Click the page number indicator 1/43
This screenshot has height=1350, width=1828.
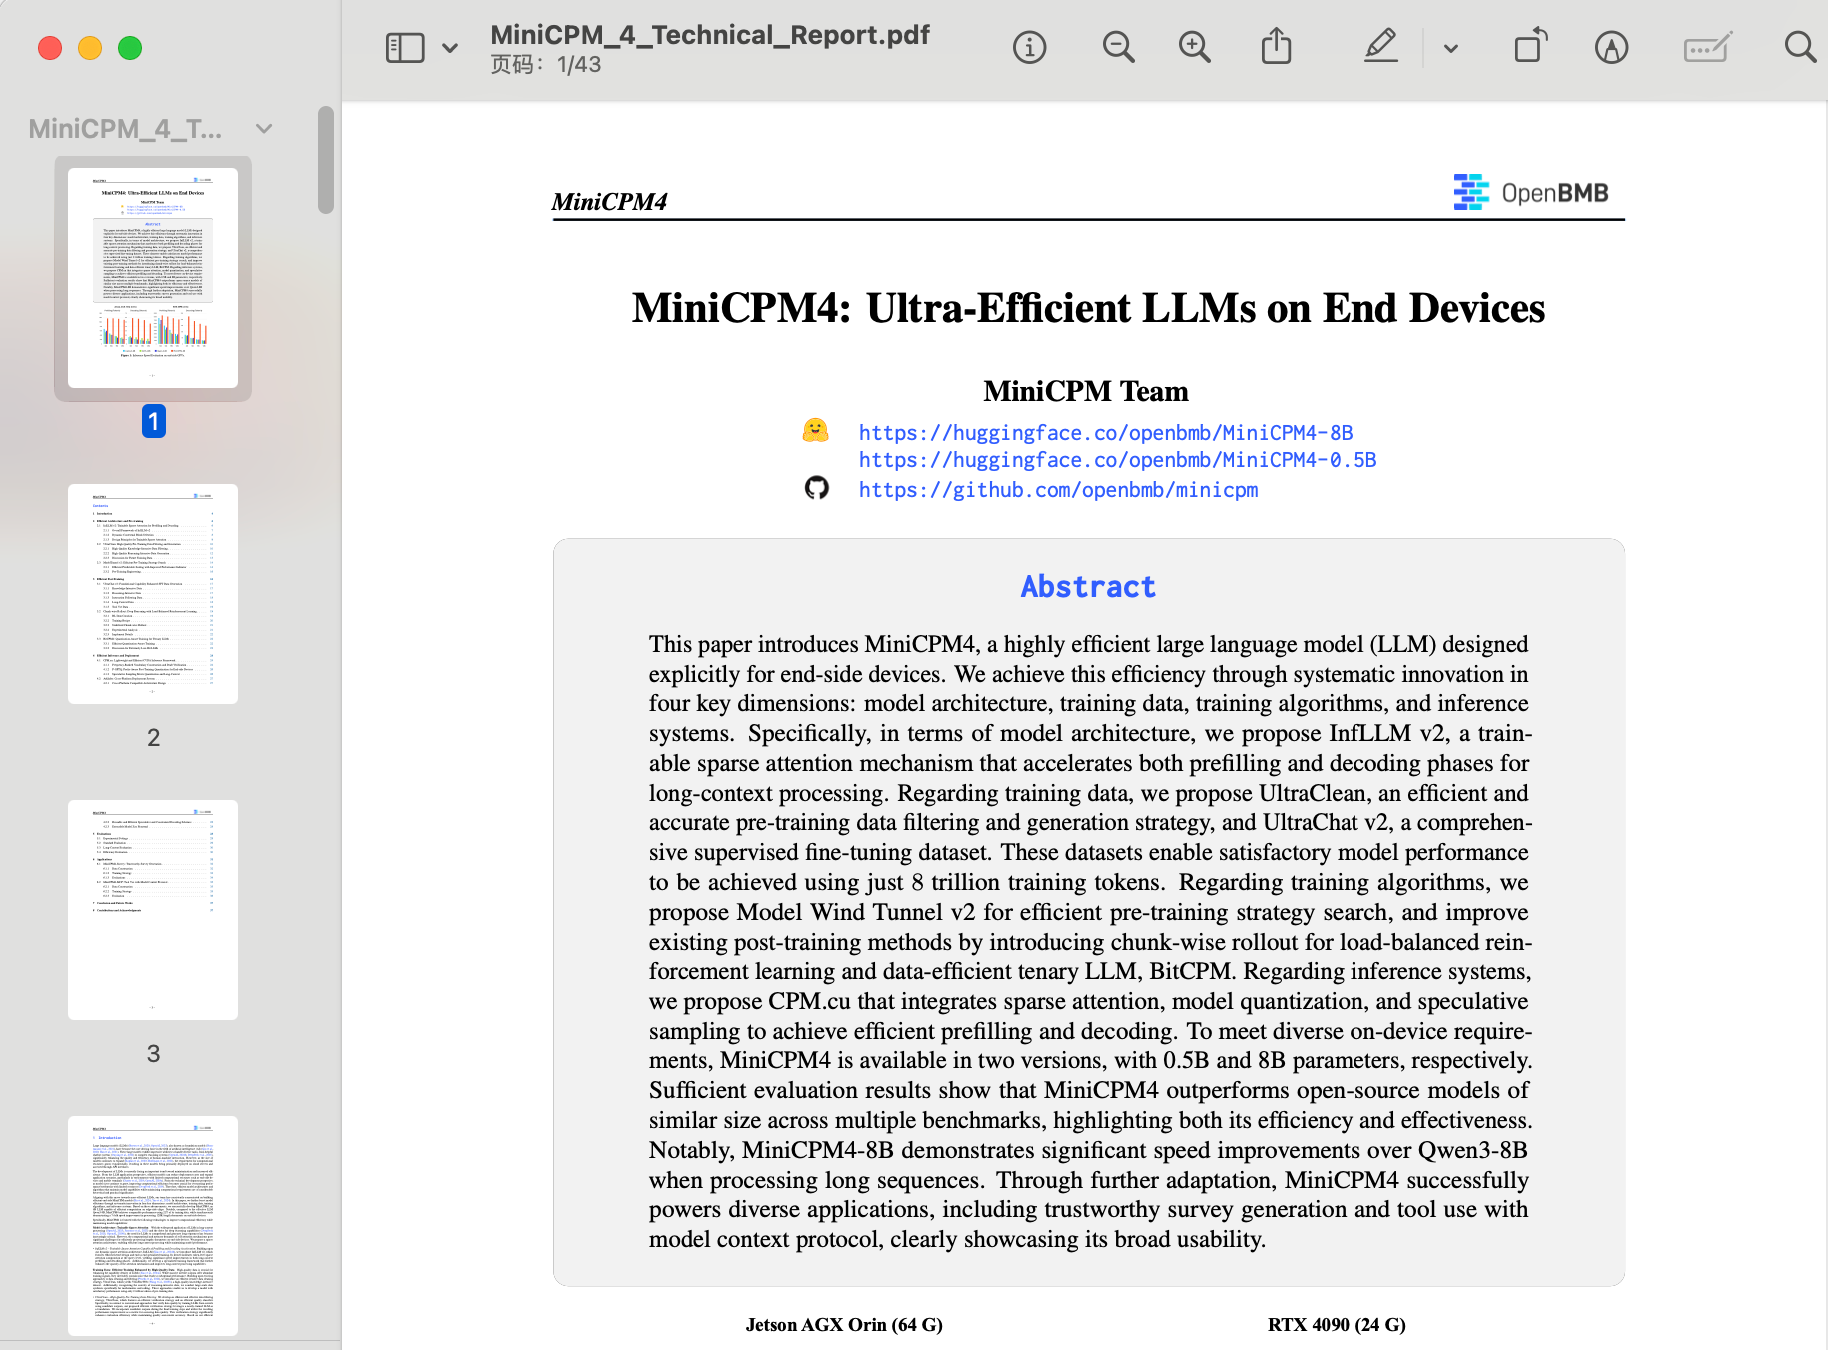pos(579,65)
